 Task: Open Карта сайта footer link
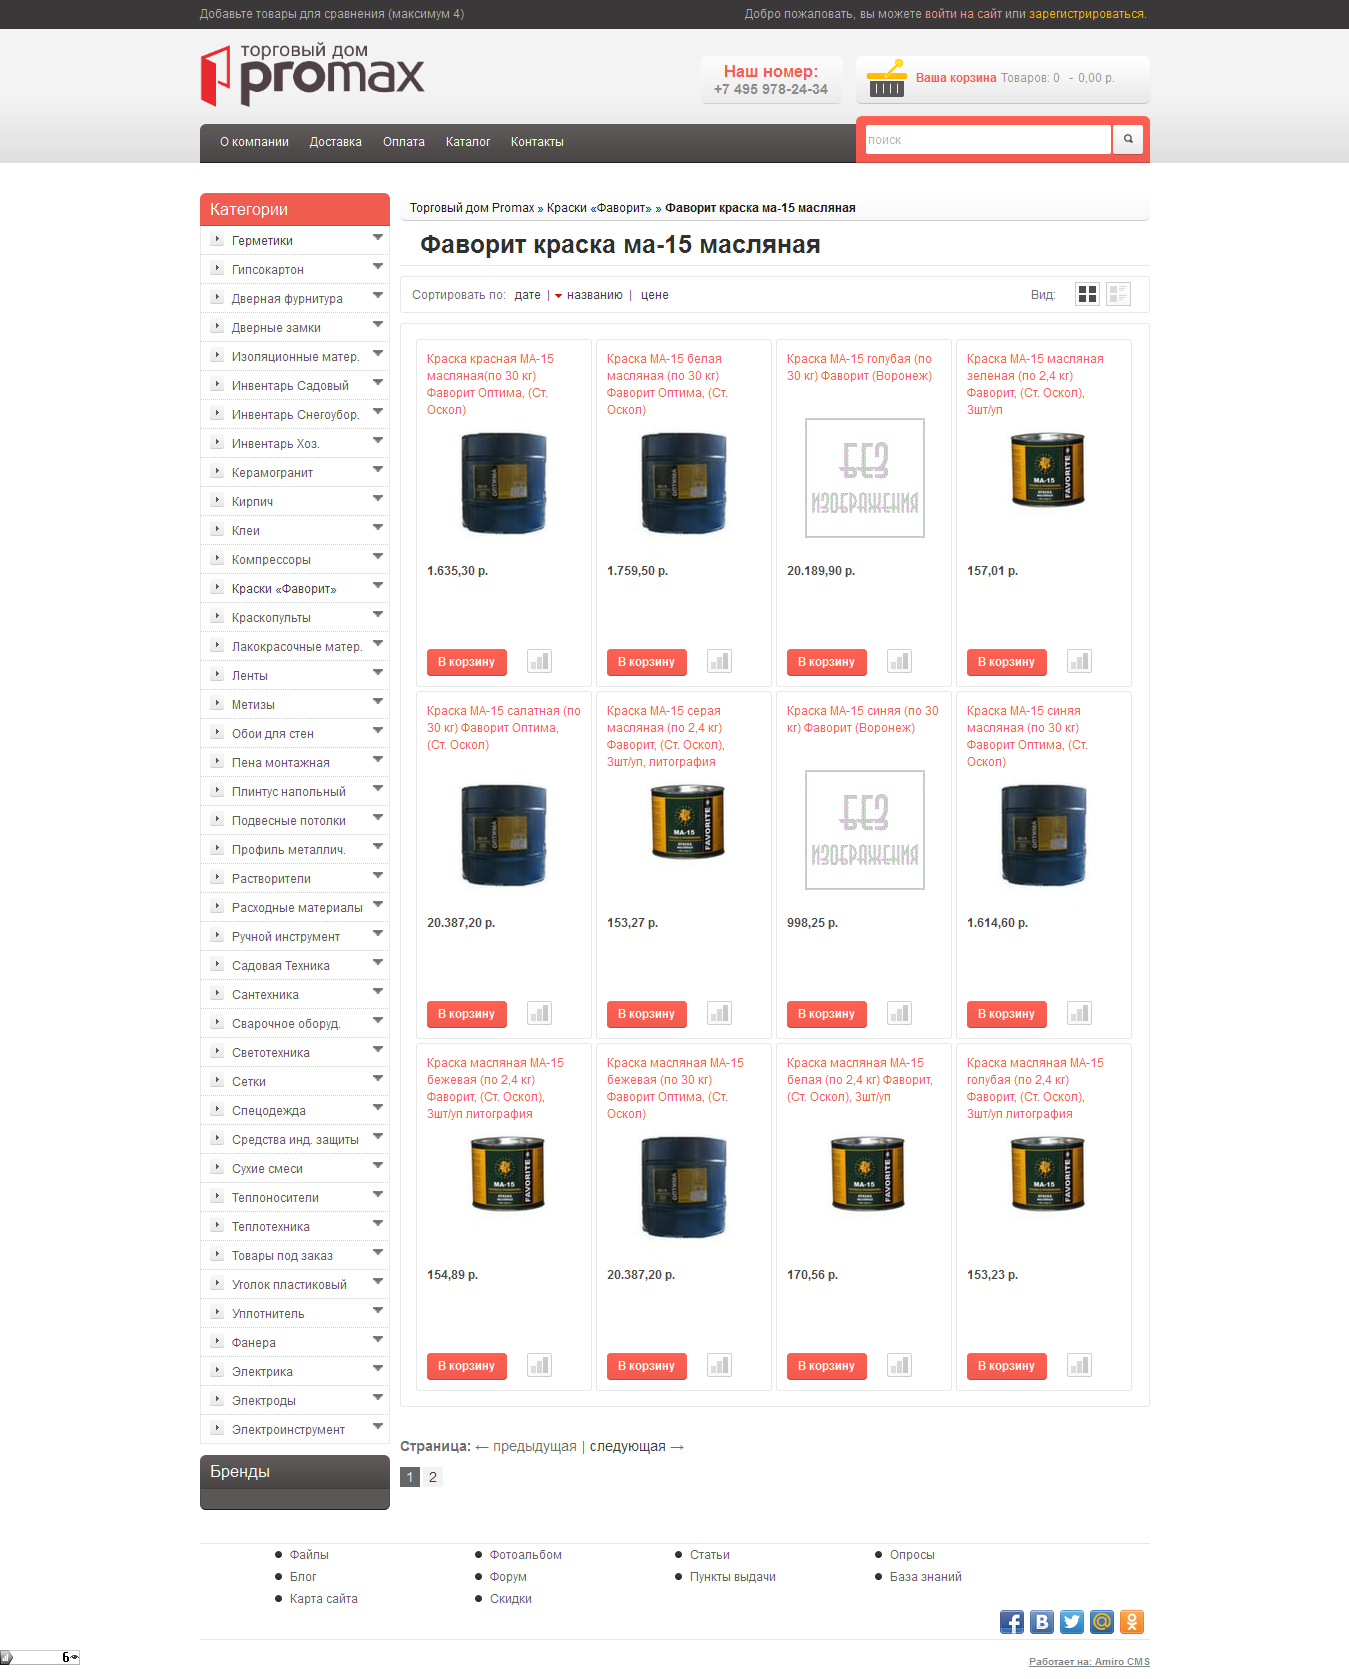(324, 1599)
